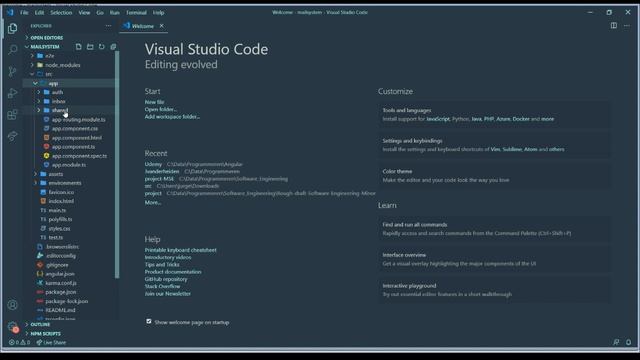The height and width of the screenshot is (360, 640).
Task: Click the More... recent link
Action: (x=153, y=202)
